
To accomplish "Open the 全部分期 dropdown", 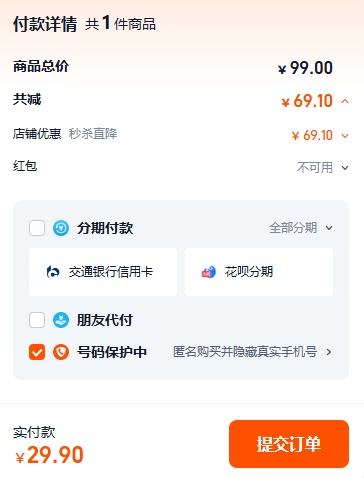I will click(301, 228).
